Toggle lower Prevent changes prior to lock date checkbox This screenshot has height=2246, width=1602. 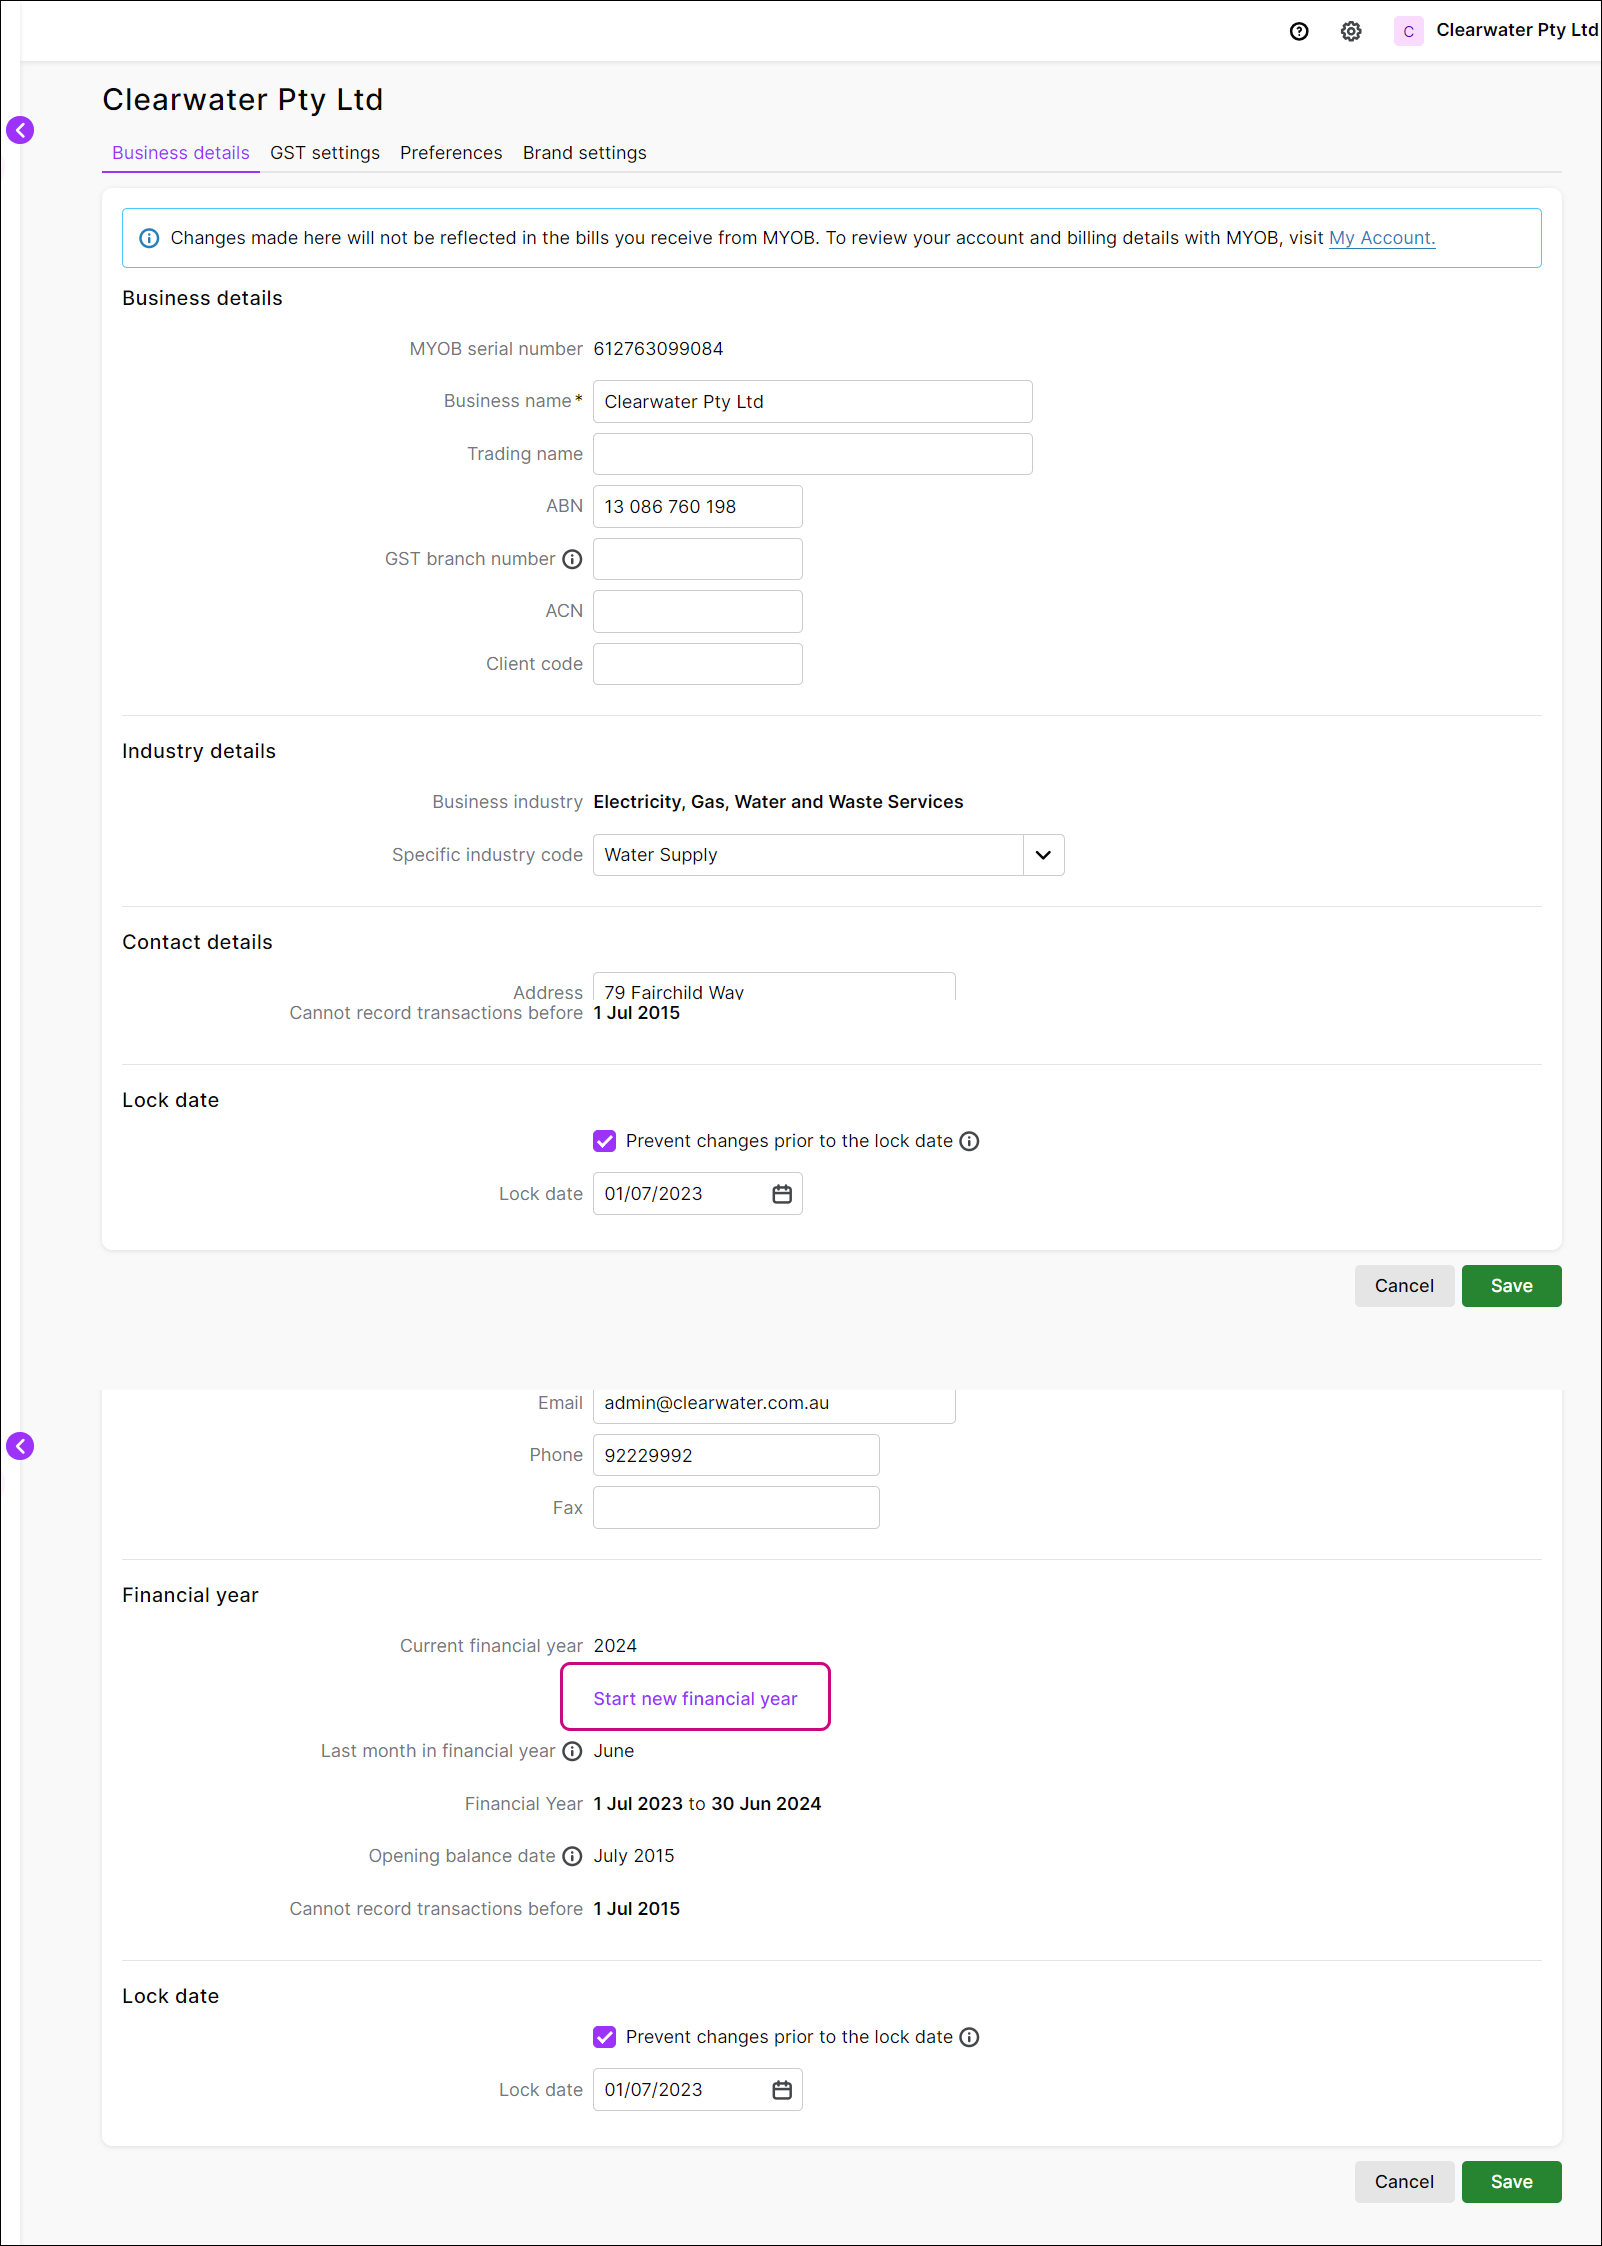tap(605, 2037)
